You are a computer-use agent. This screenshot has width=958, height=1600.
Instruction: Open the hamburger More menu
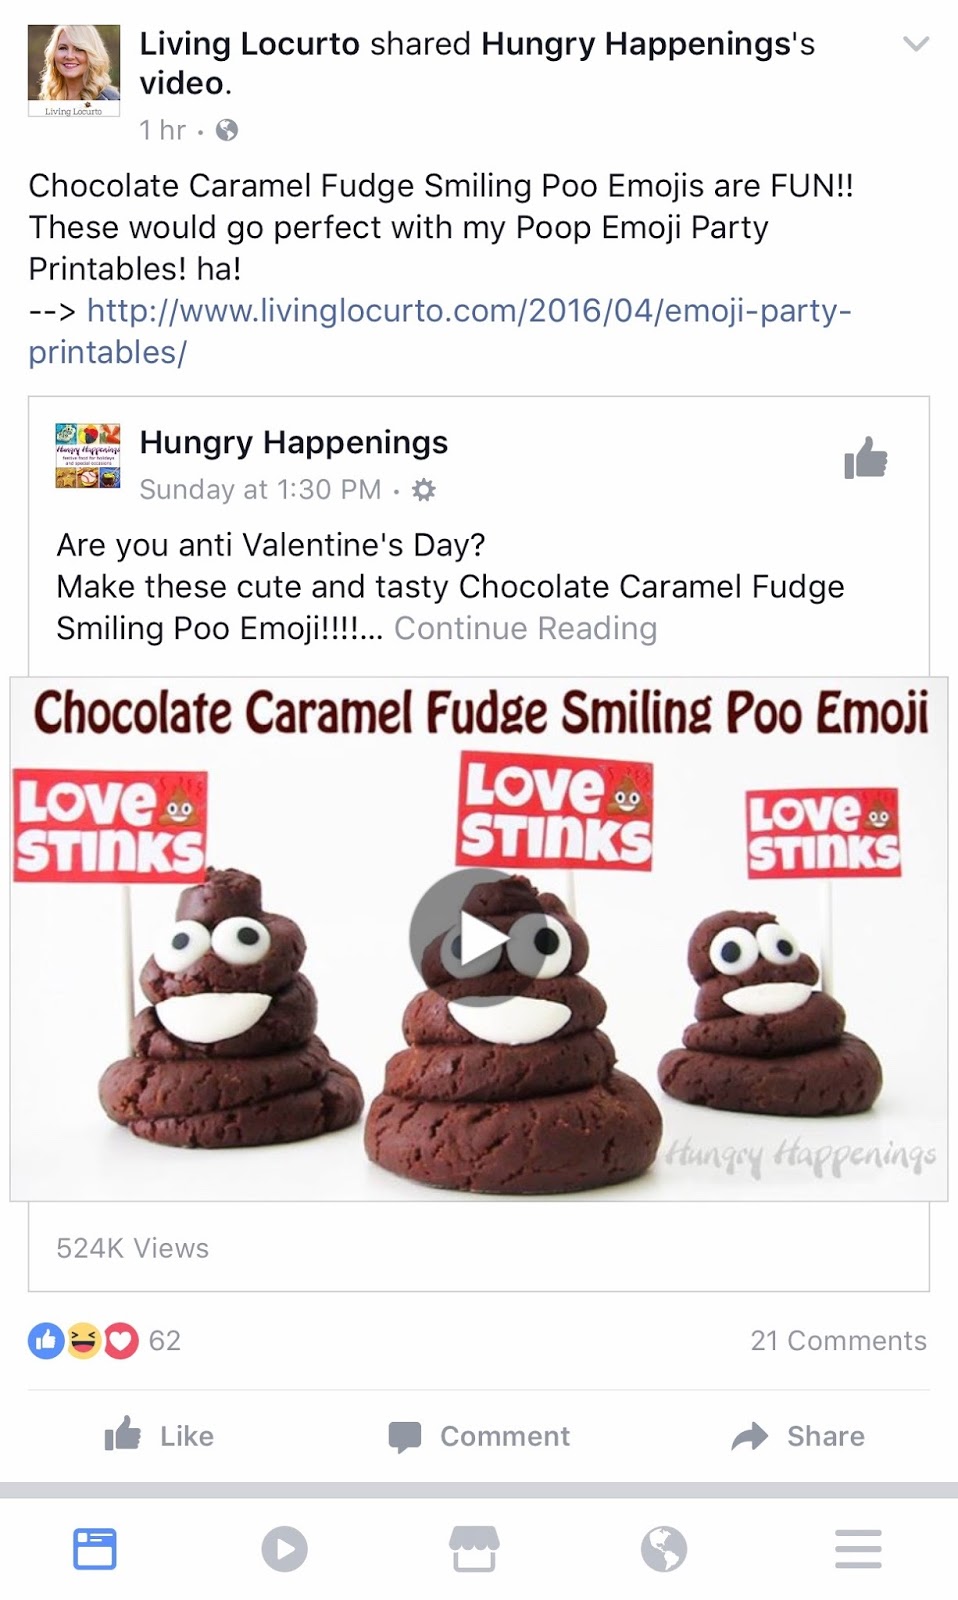[858, 1549]
